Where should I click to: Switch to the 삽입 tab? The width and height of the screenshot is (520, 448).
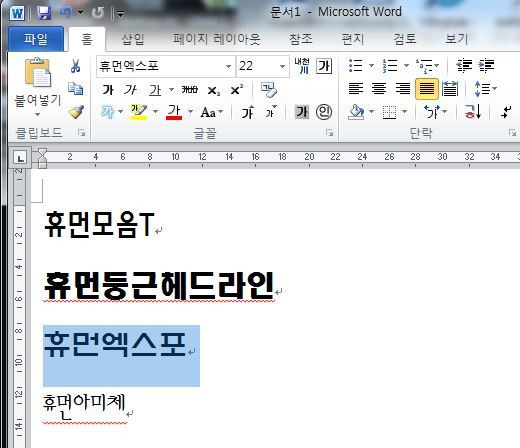tap(133, 39)
